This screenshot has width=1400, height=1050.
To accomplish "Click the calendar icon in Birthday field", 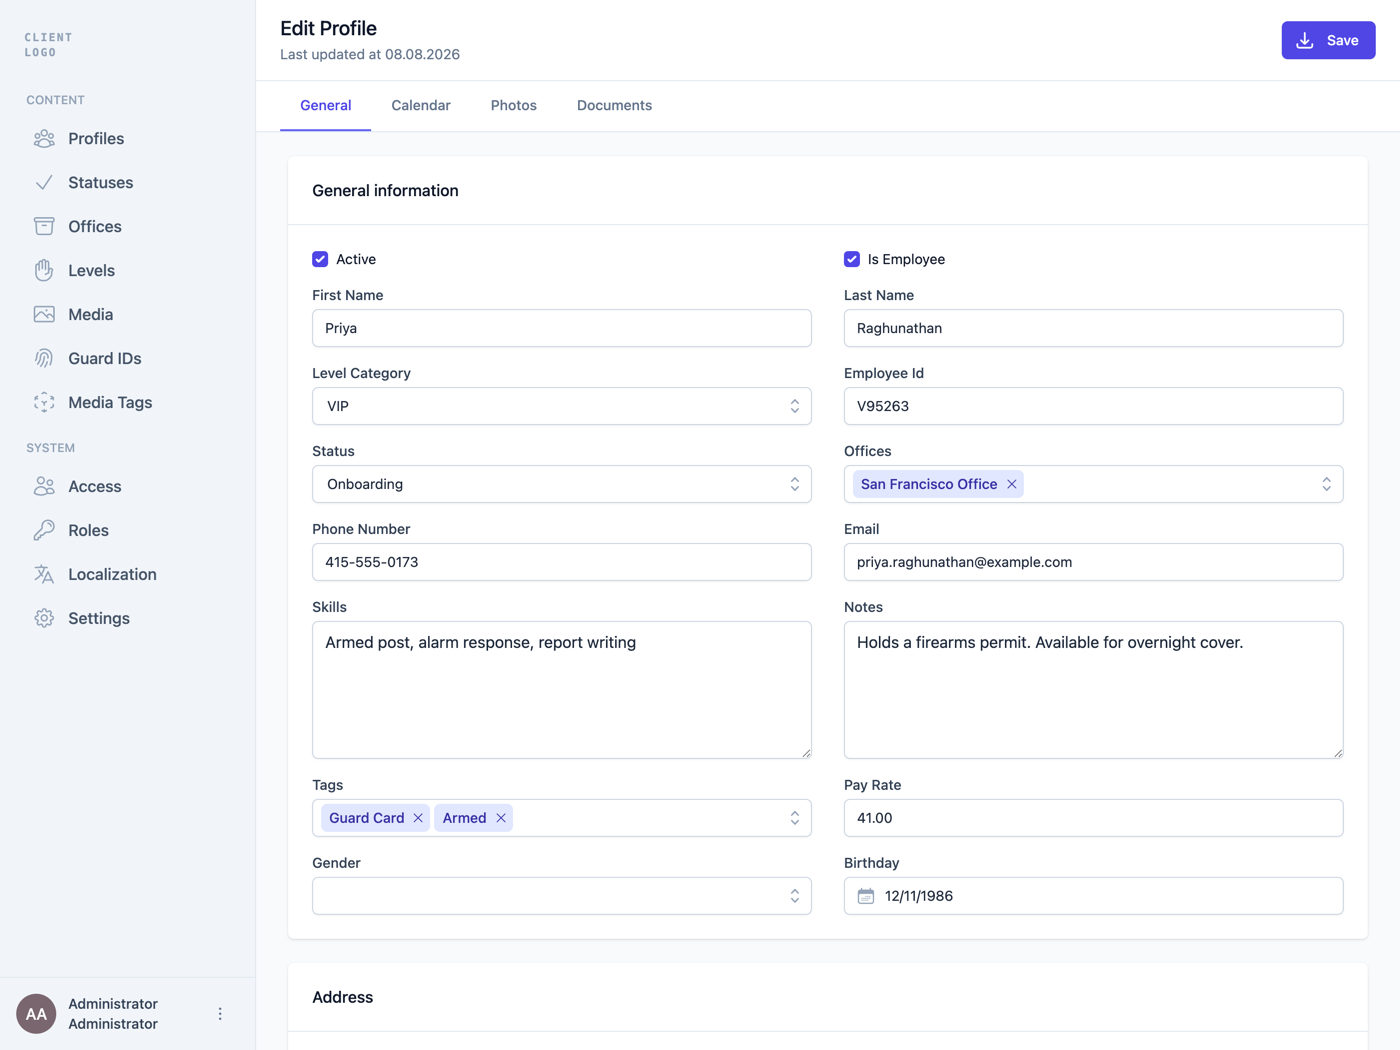I will click(x=866, y=896).
